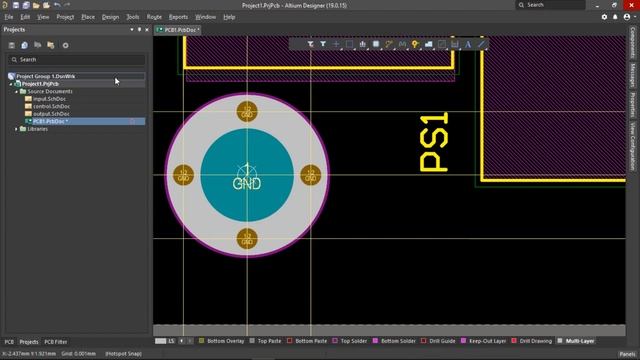Click the Panels button
Viewport: 640px width, 360px height.
[627, 354]
